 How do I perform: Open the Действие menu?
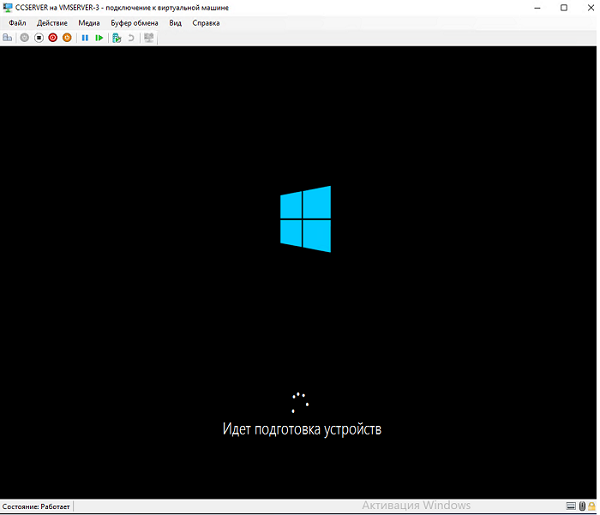point(52,23)
